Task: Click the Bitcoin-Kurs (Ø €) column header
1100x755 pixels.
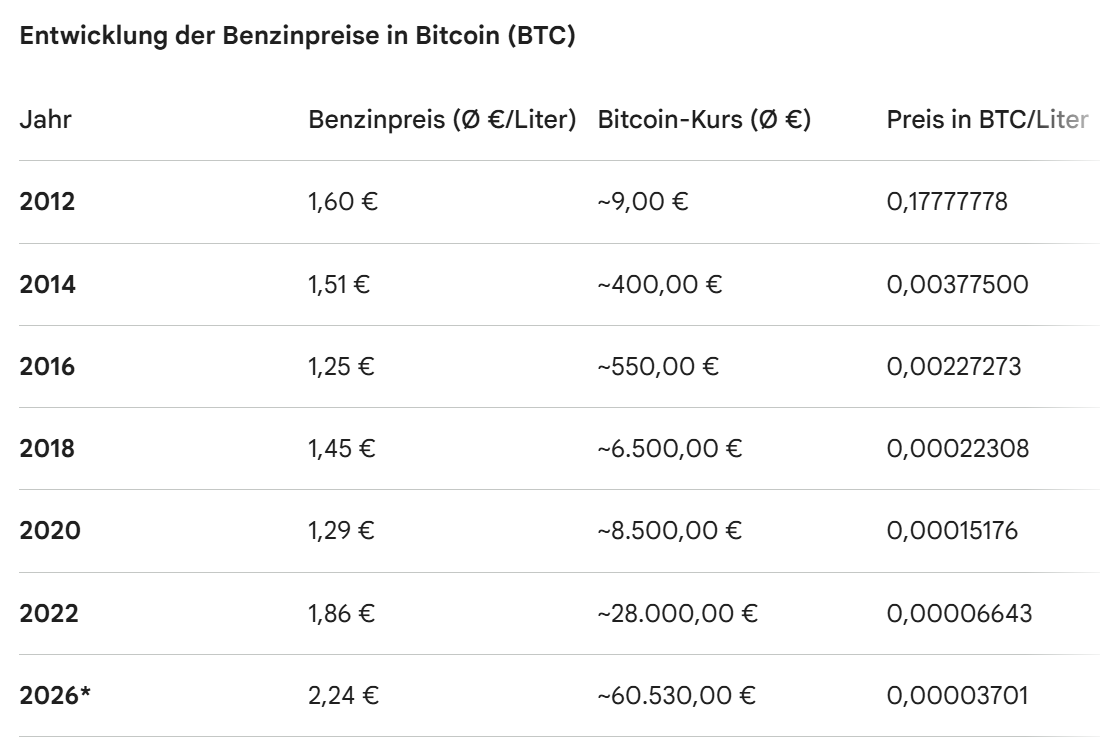Action: click(x=703, y=120)
